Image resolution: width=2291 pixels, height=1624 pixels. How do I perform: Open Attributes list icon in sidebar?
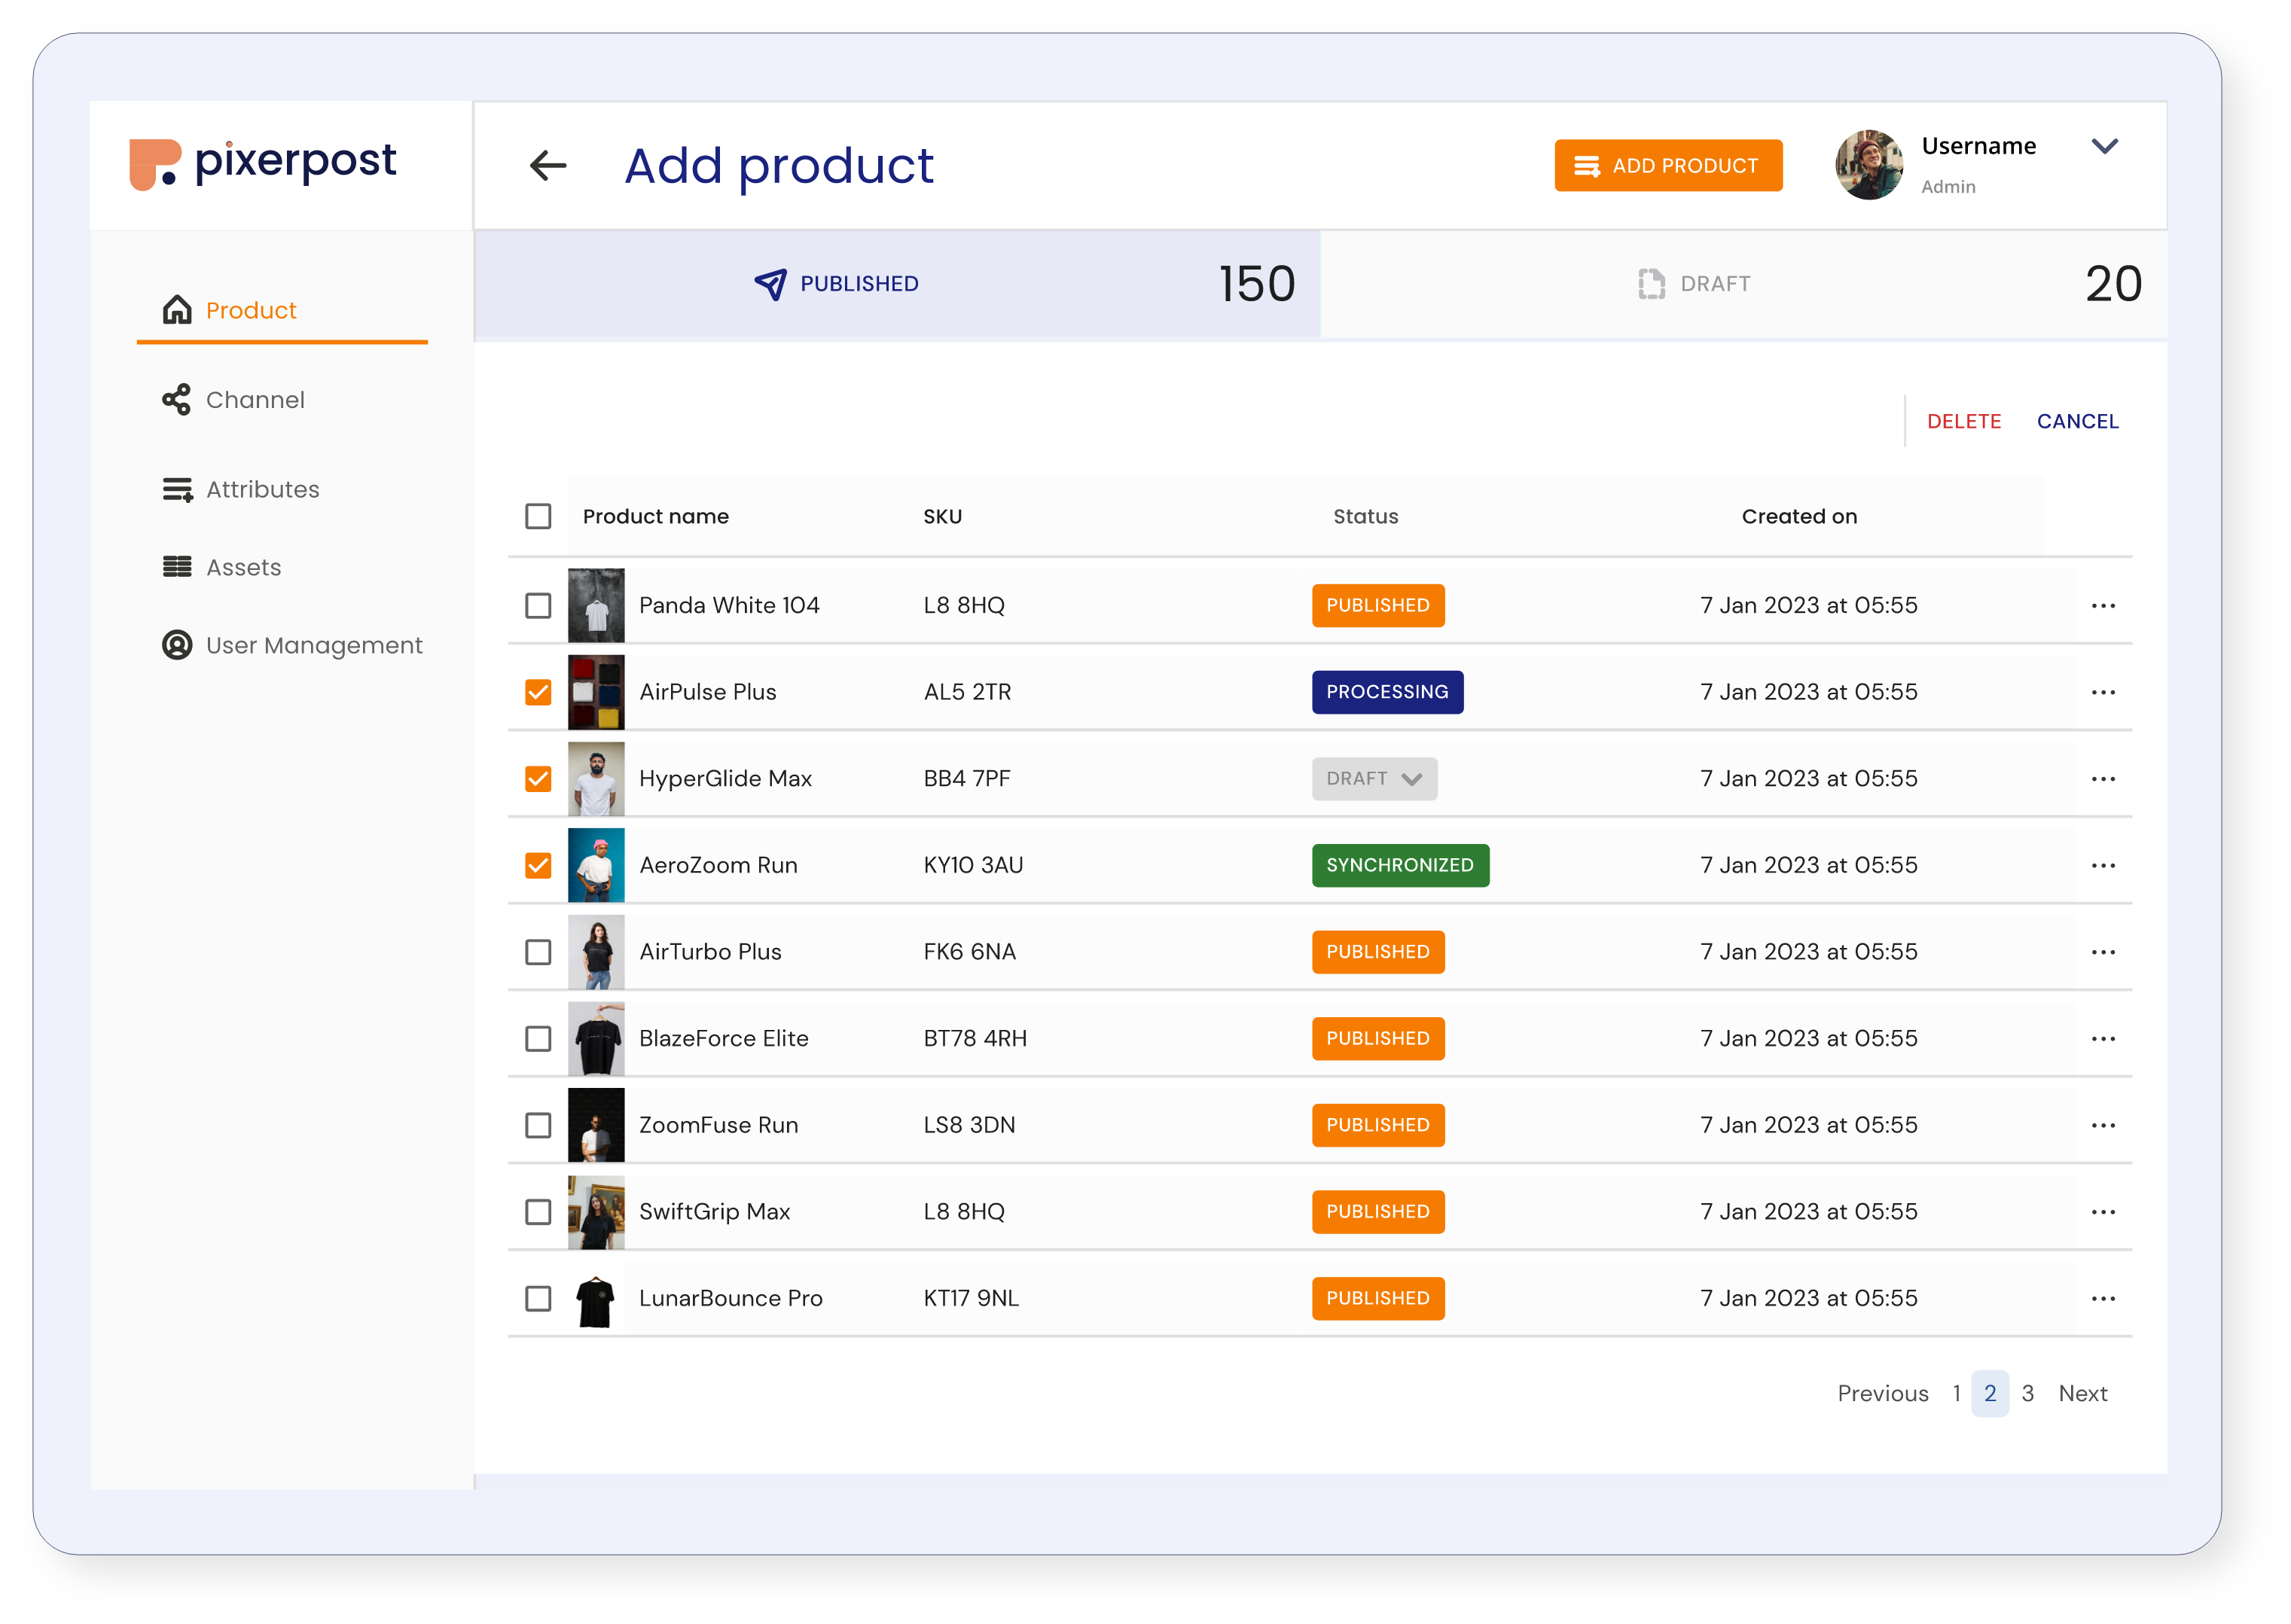(177, 489)
